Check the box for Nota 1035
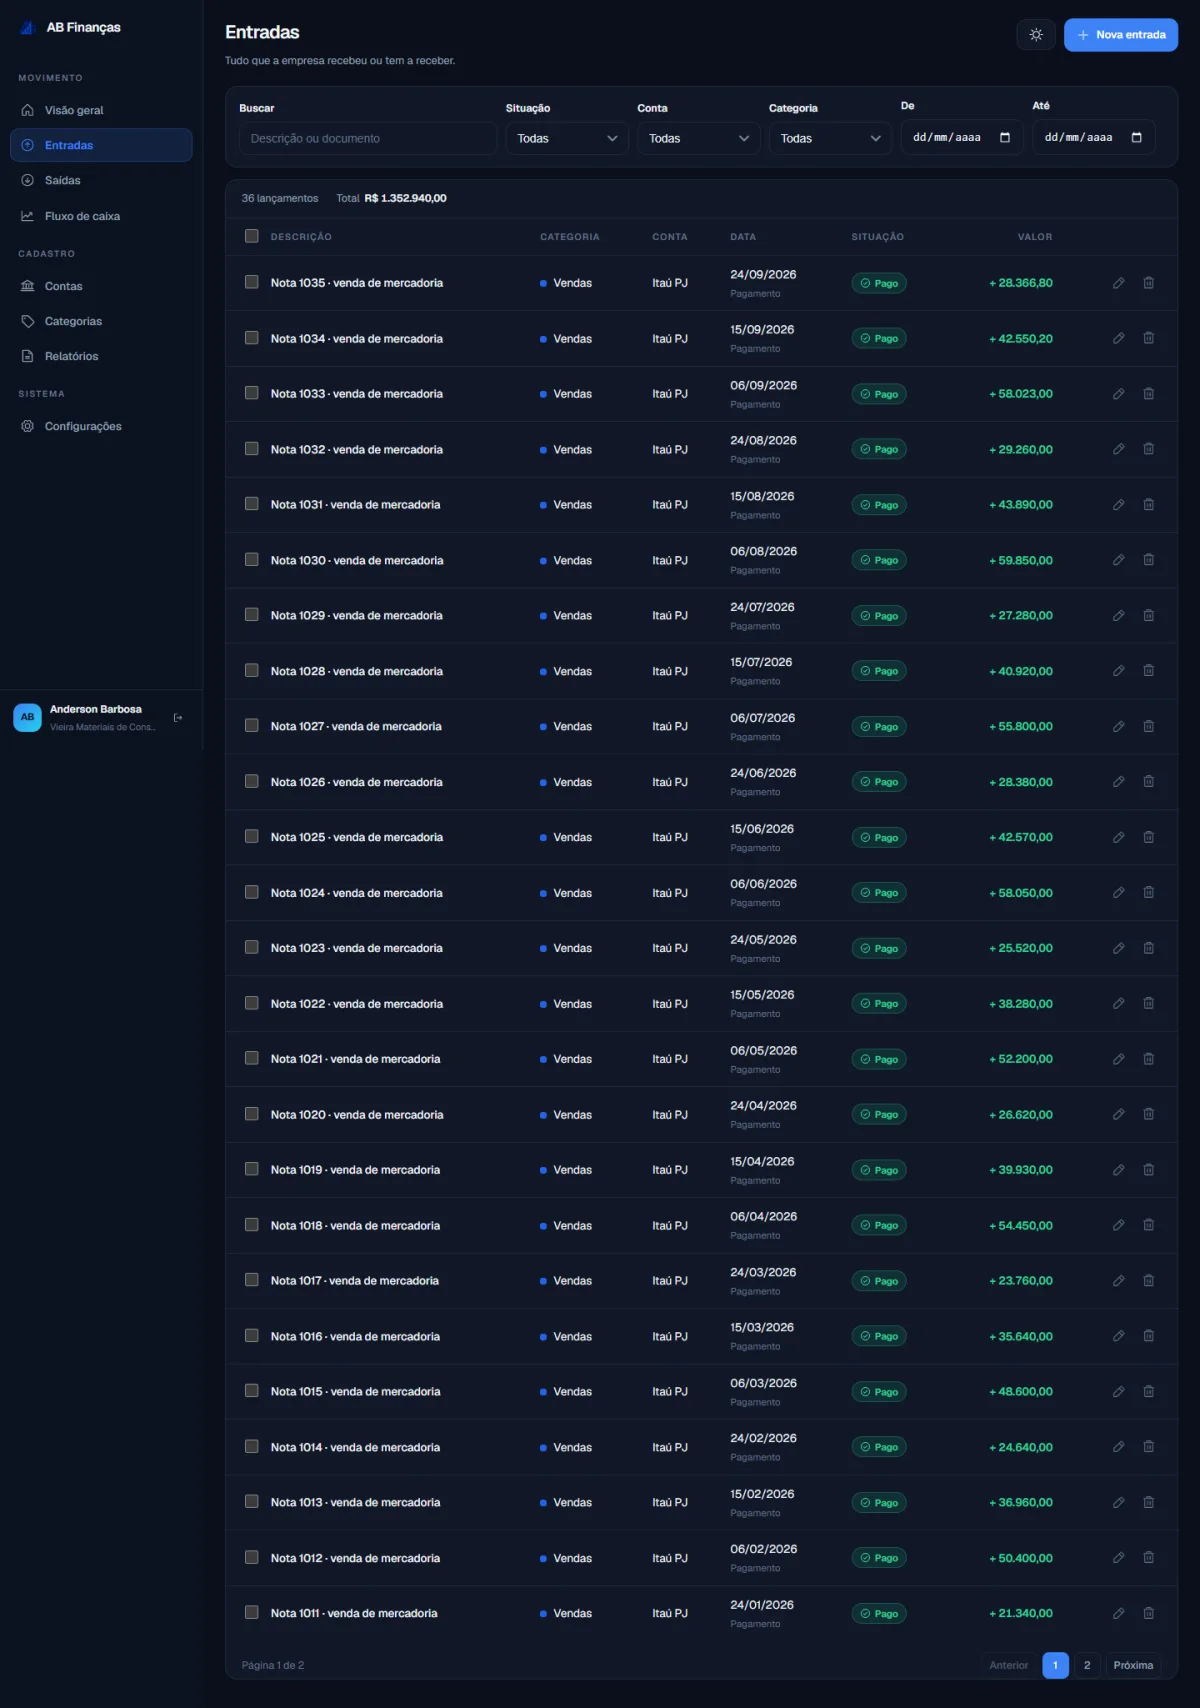 point(252,282)
